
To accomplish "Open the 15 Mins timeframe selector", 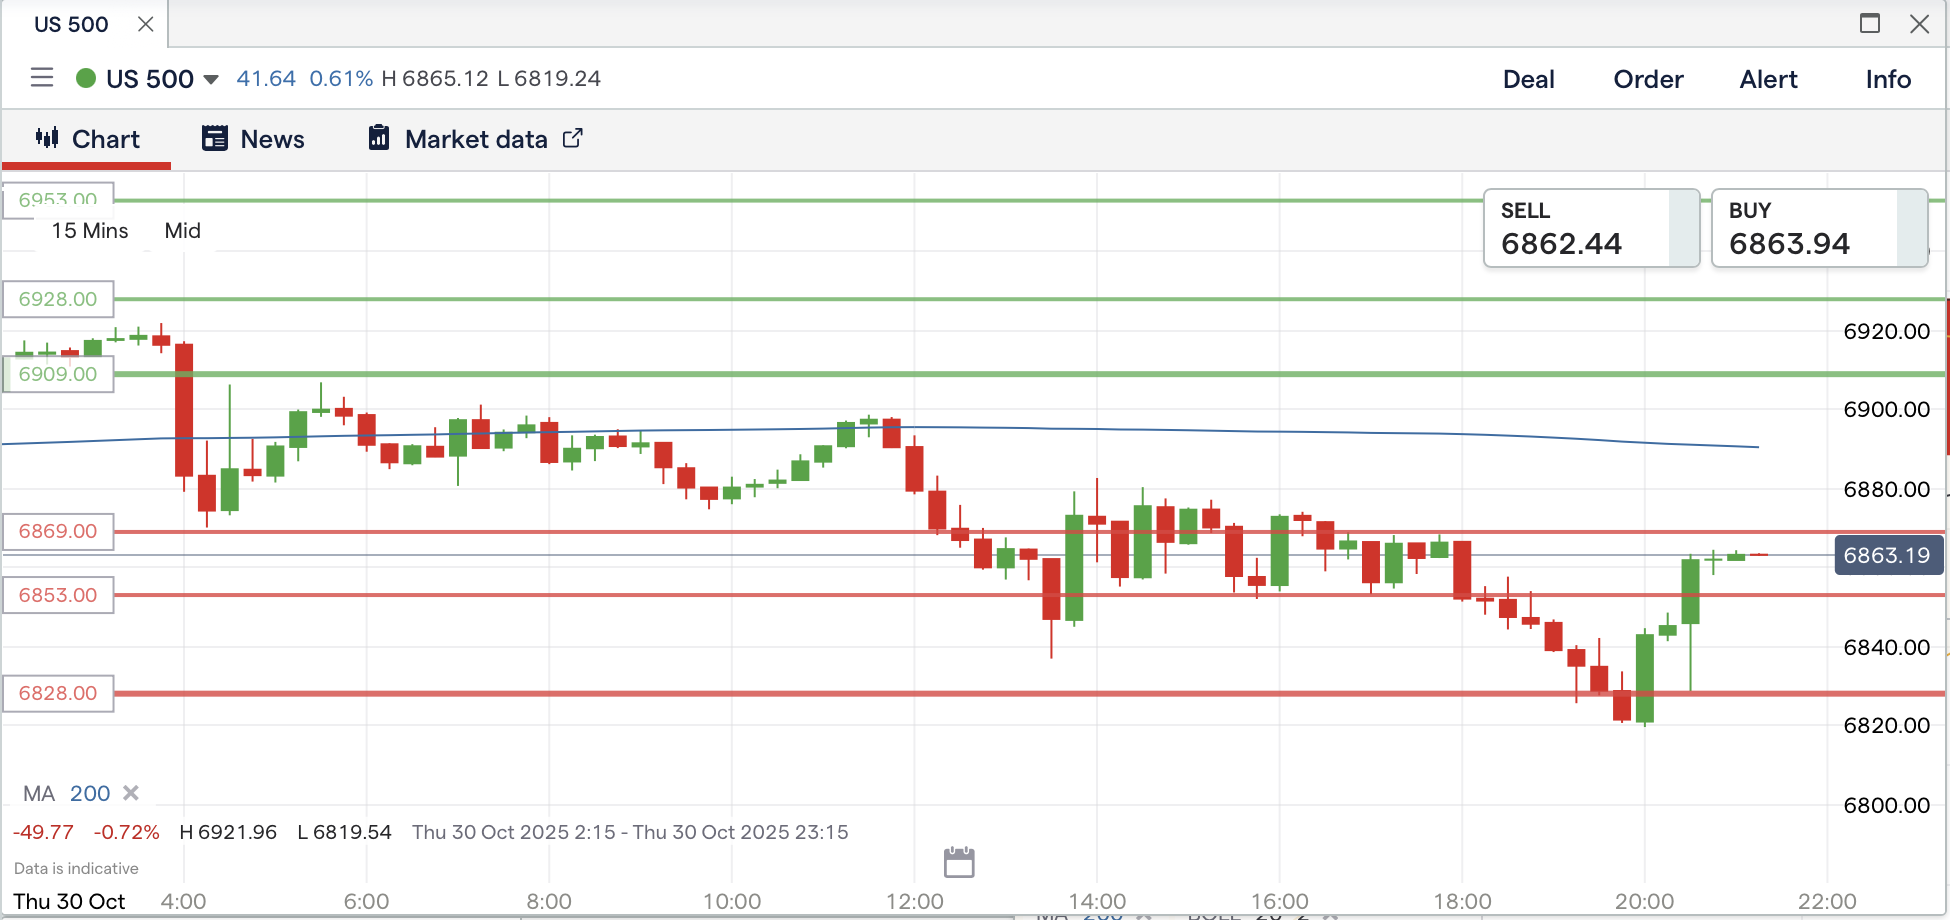I will pos(90,231).
